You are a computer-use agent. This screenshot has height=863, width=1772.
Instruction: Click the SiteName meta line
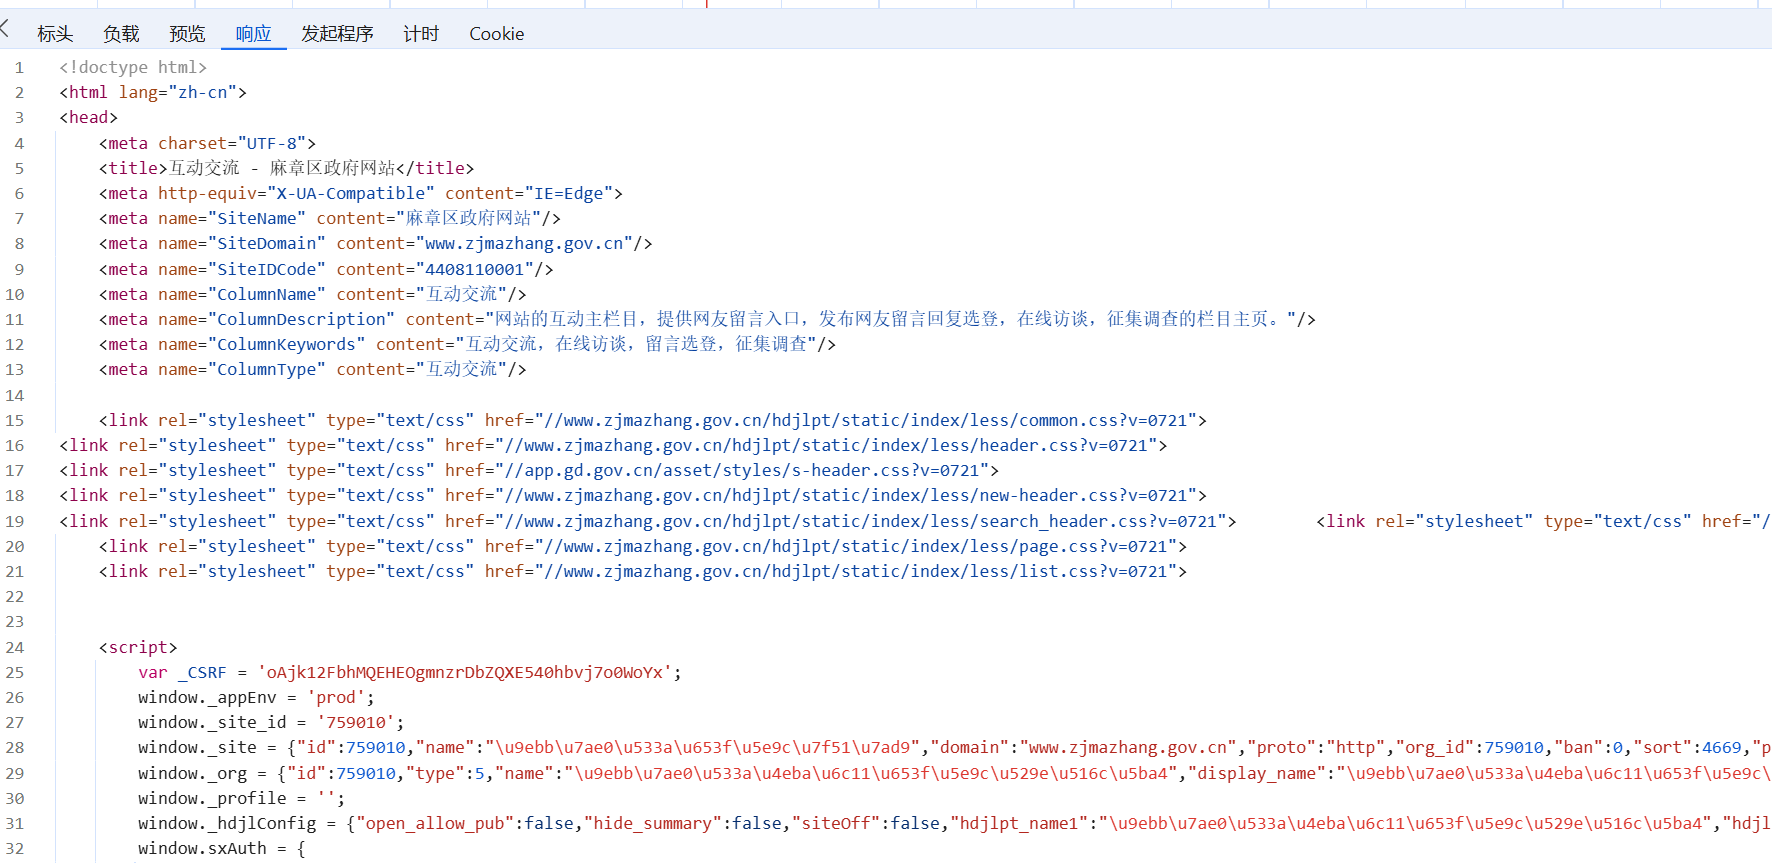pyautogui.click(x=329, y=218)
